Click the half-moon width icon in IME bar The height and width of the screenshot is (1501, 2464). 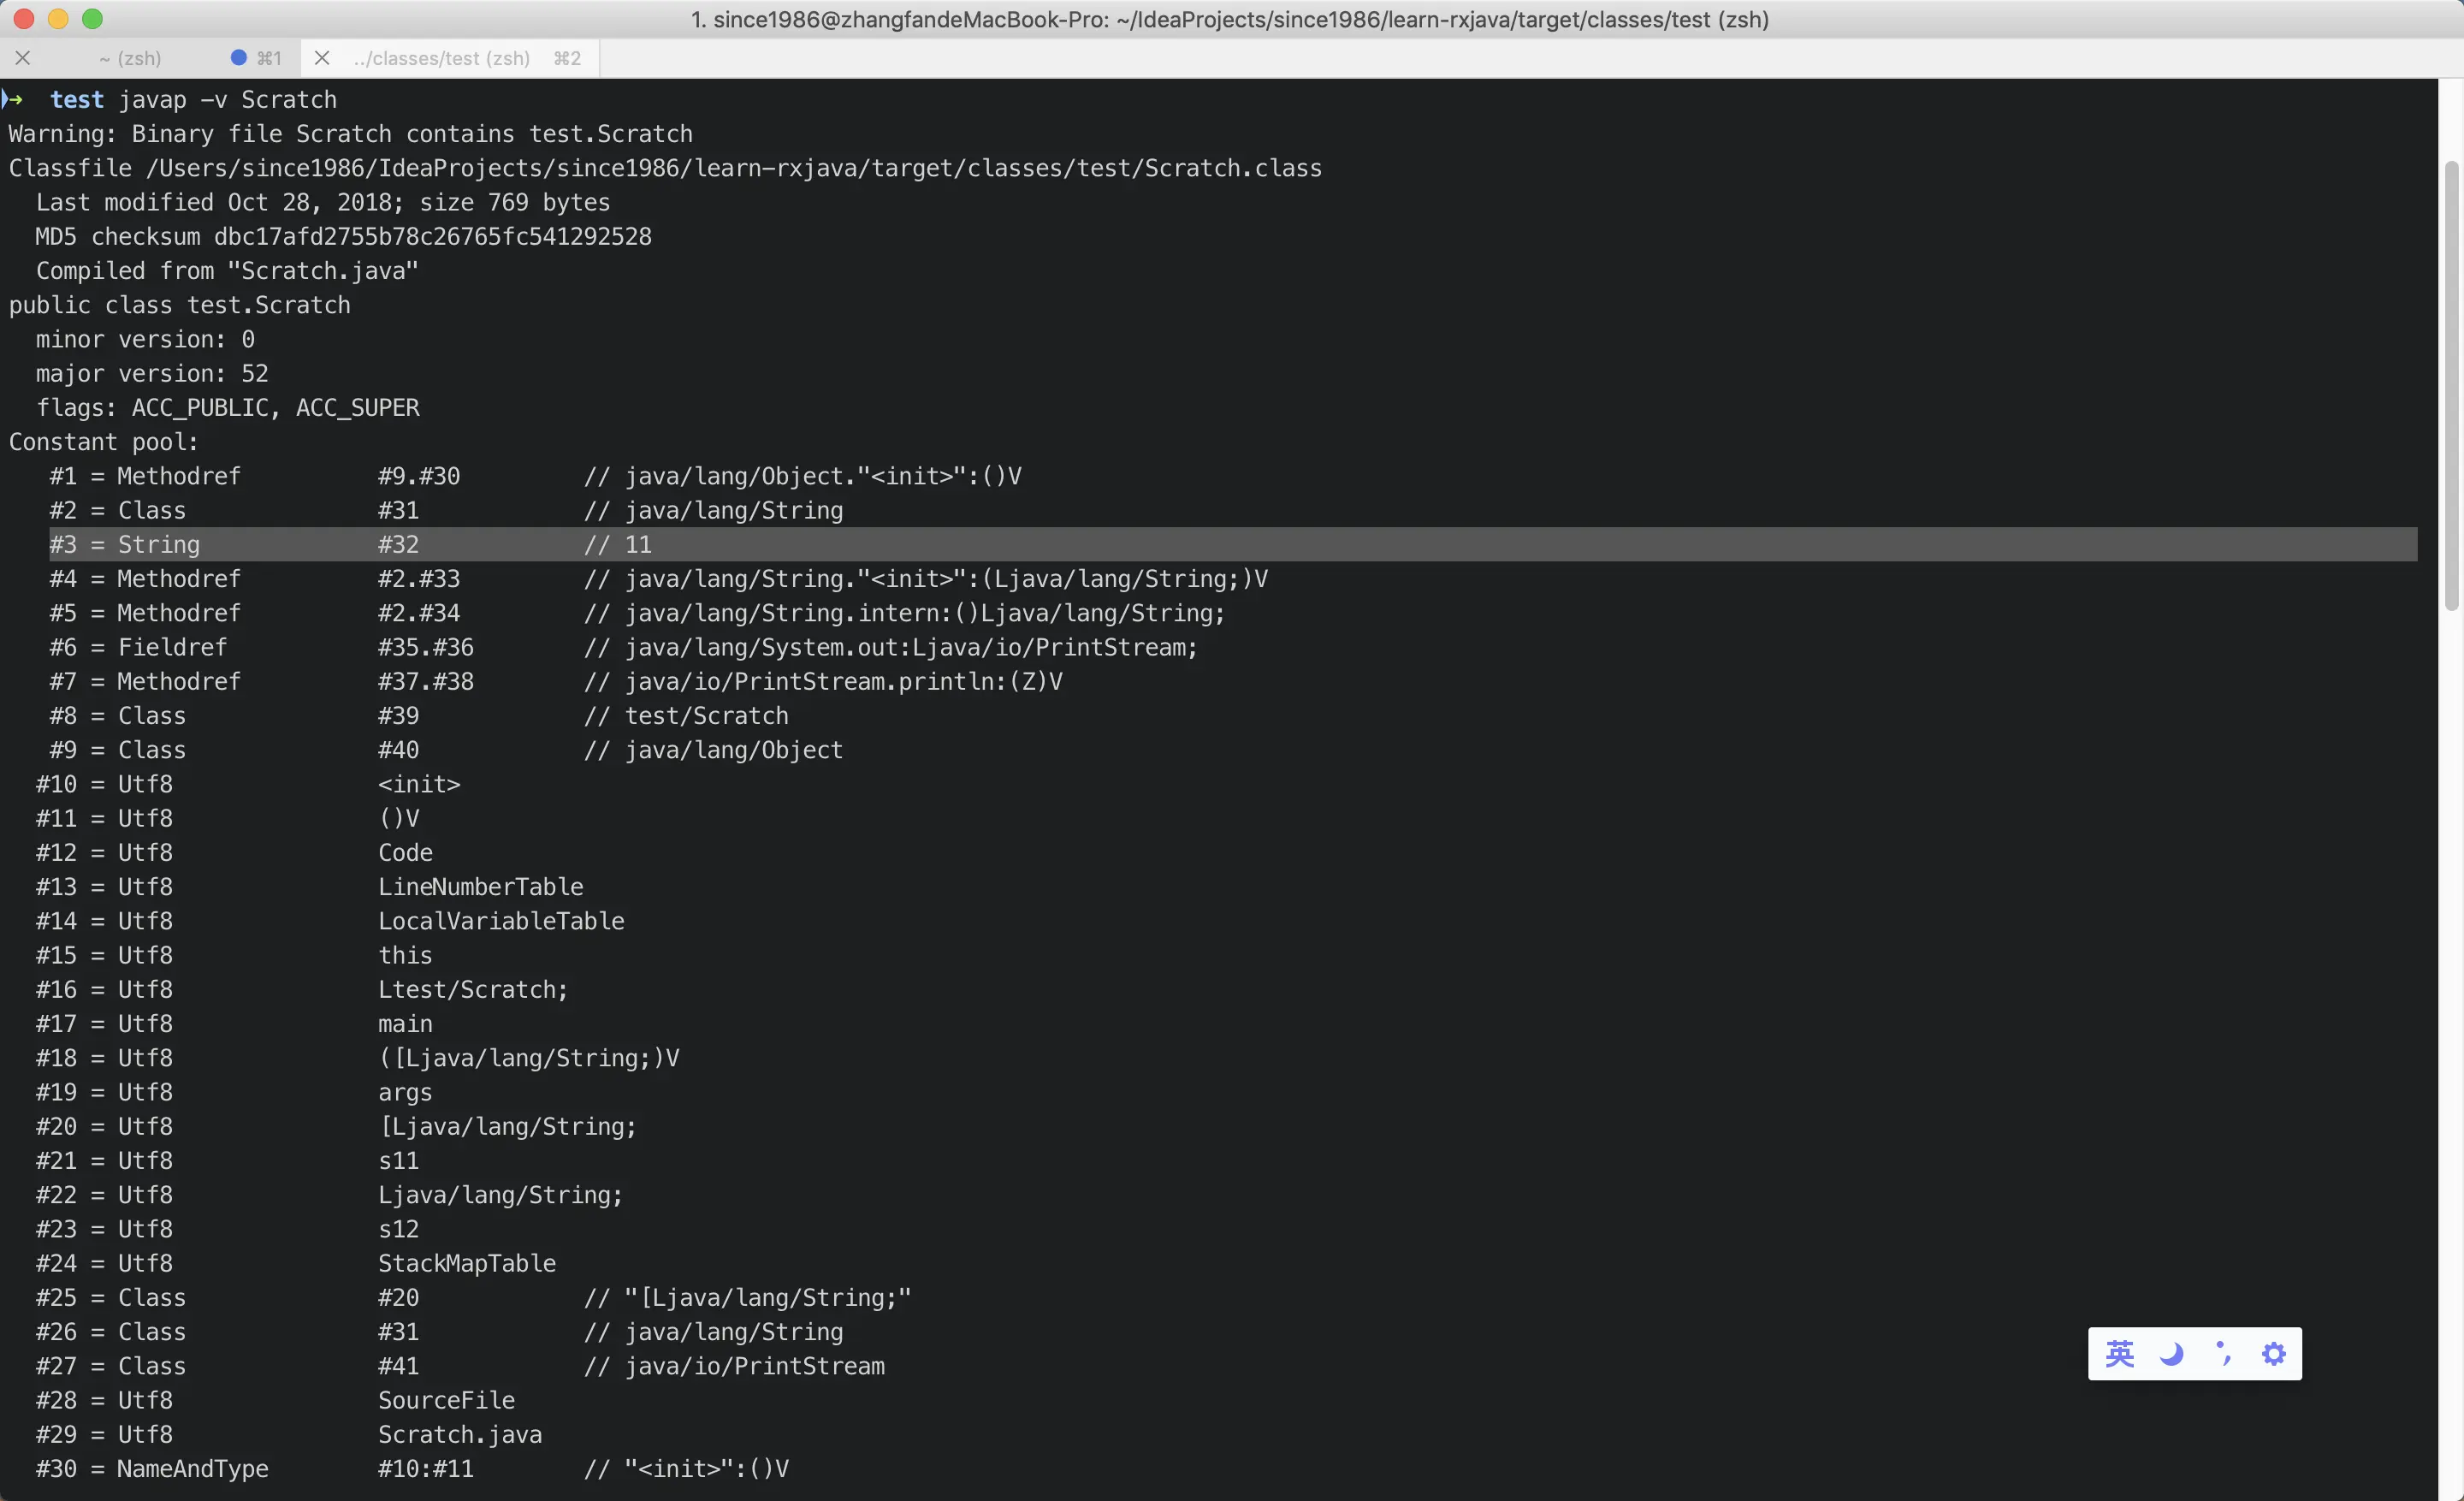coord(2171,1354)
